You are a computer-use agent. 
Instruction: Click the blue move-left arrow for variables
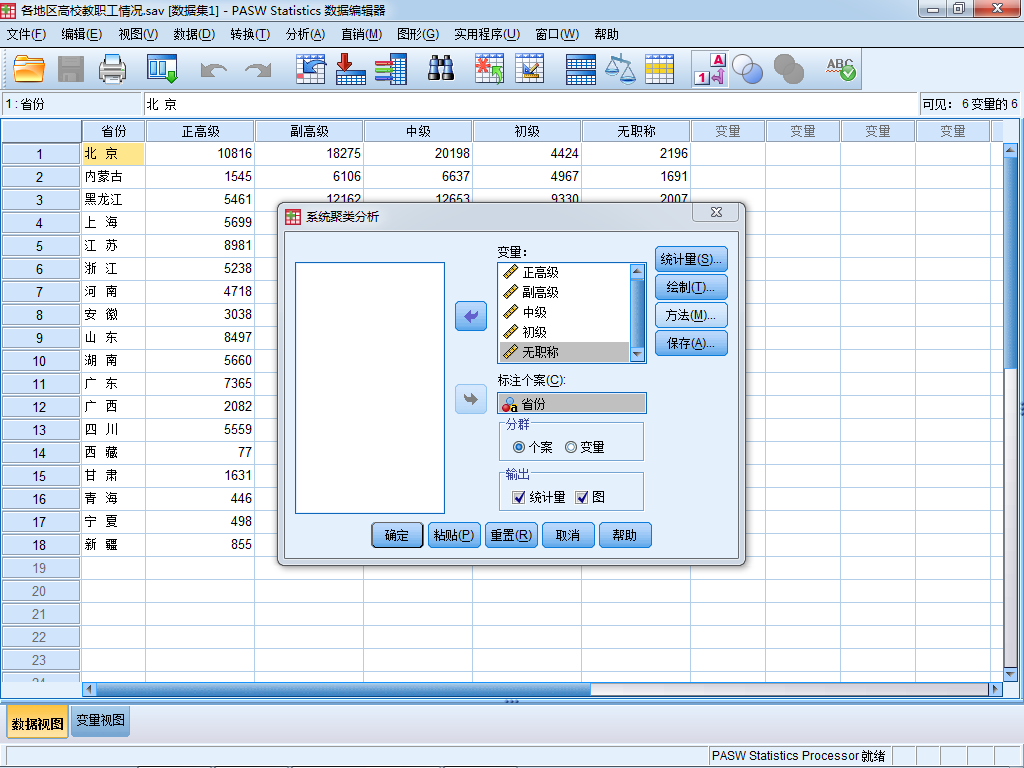(x=471, y=316)
